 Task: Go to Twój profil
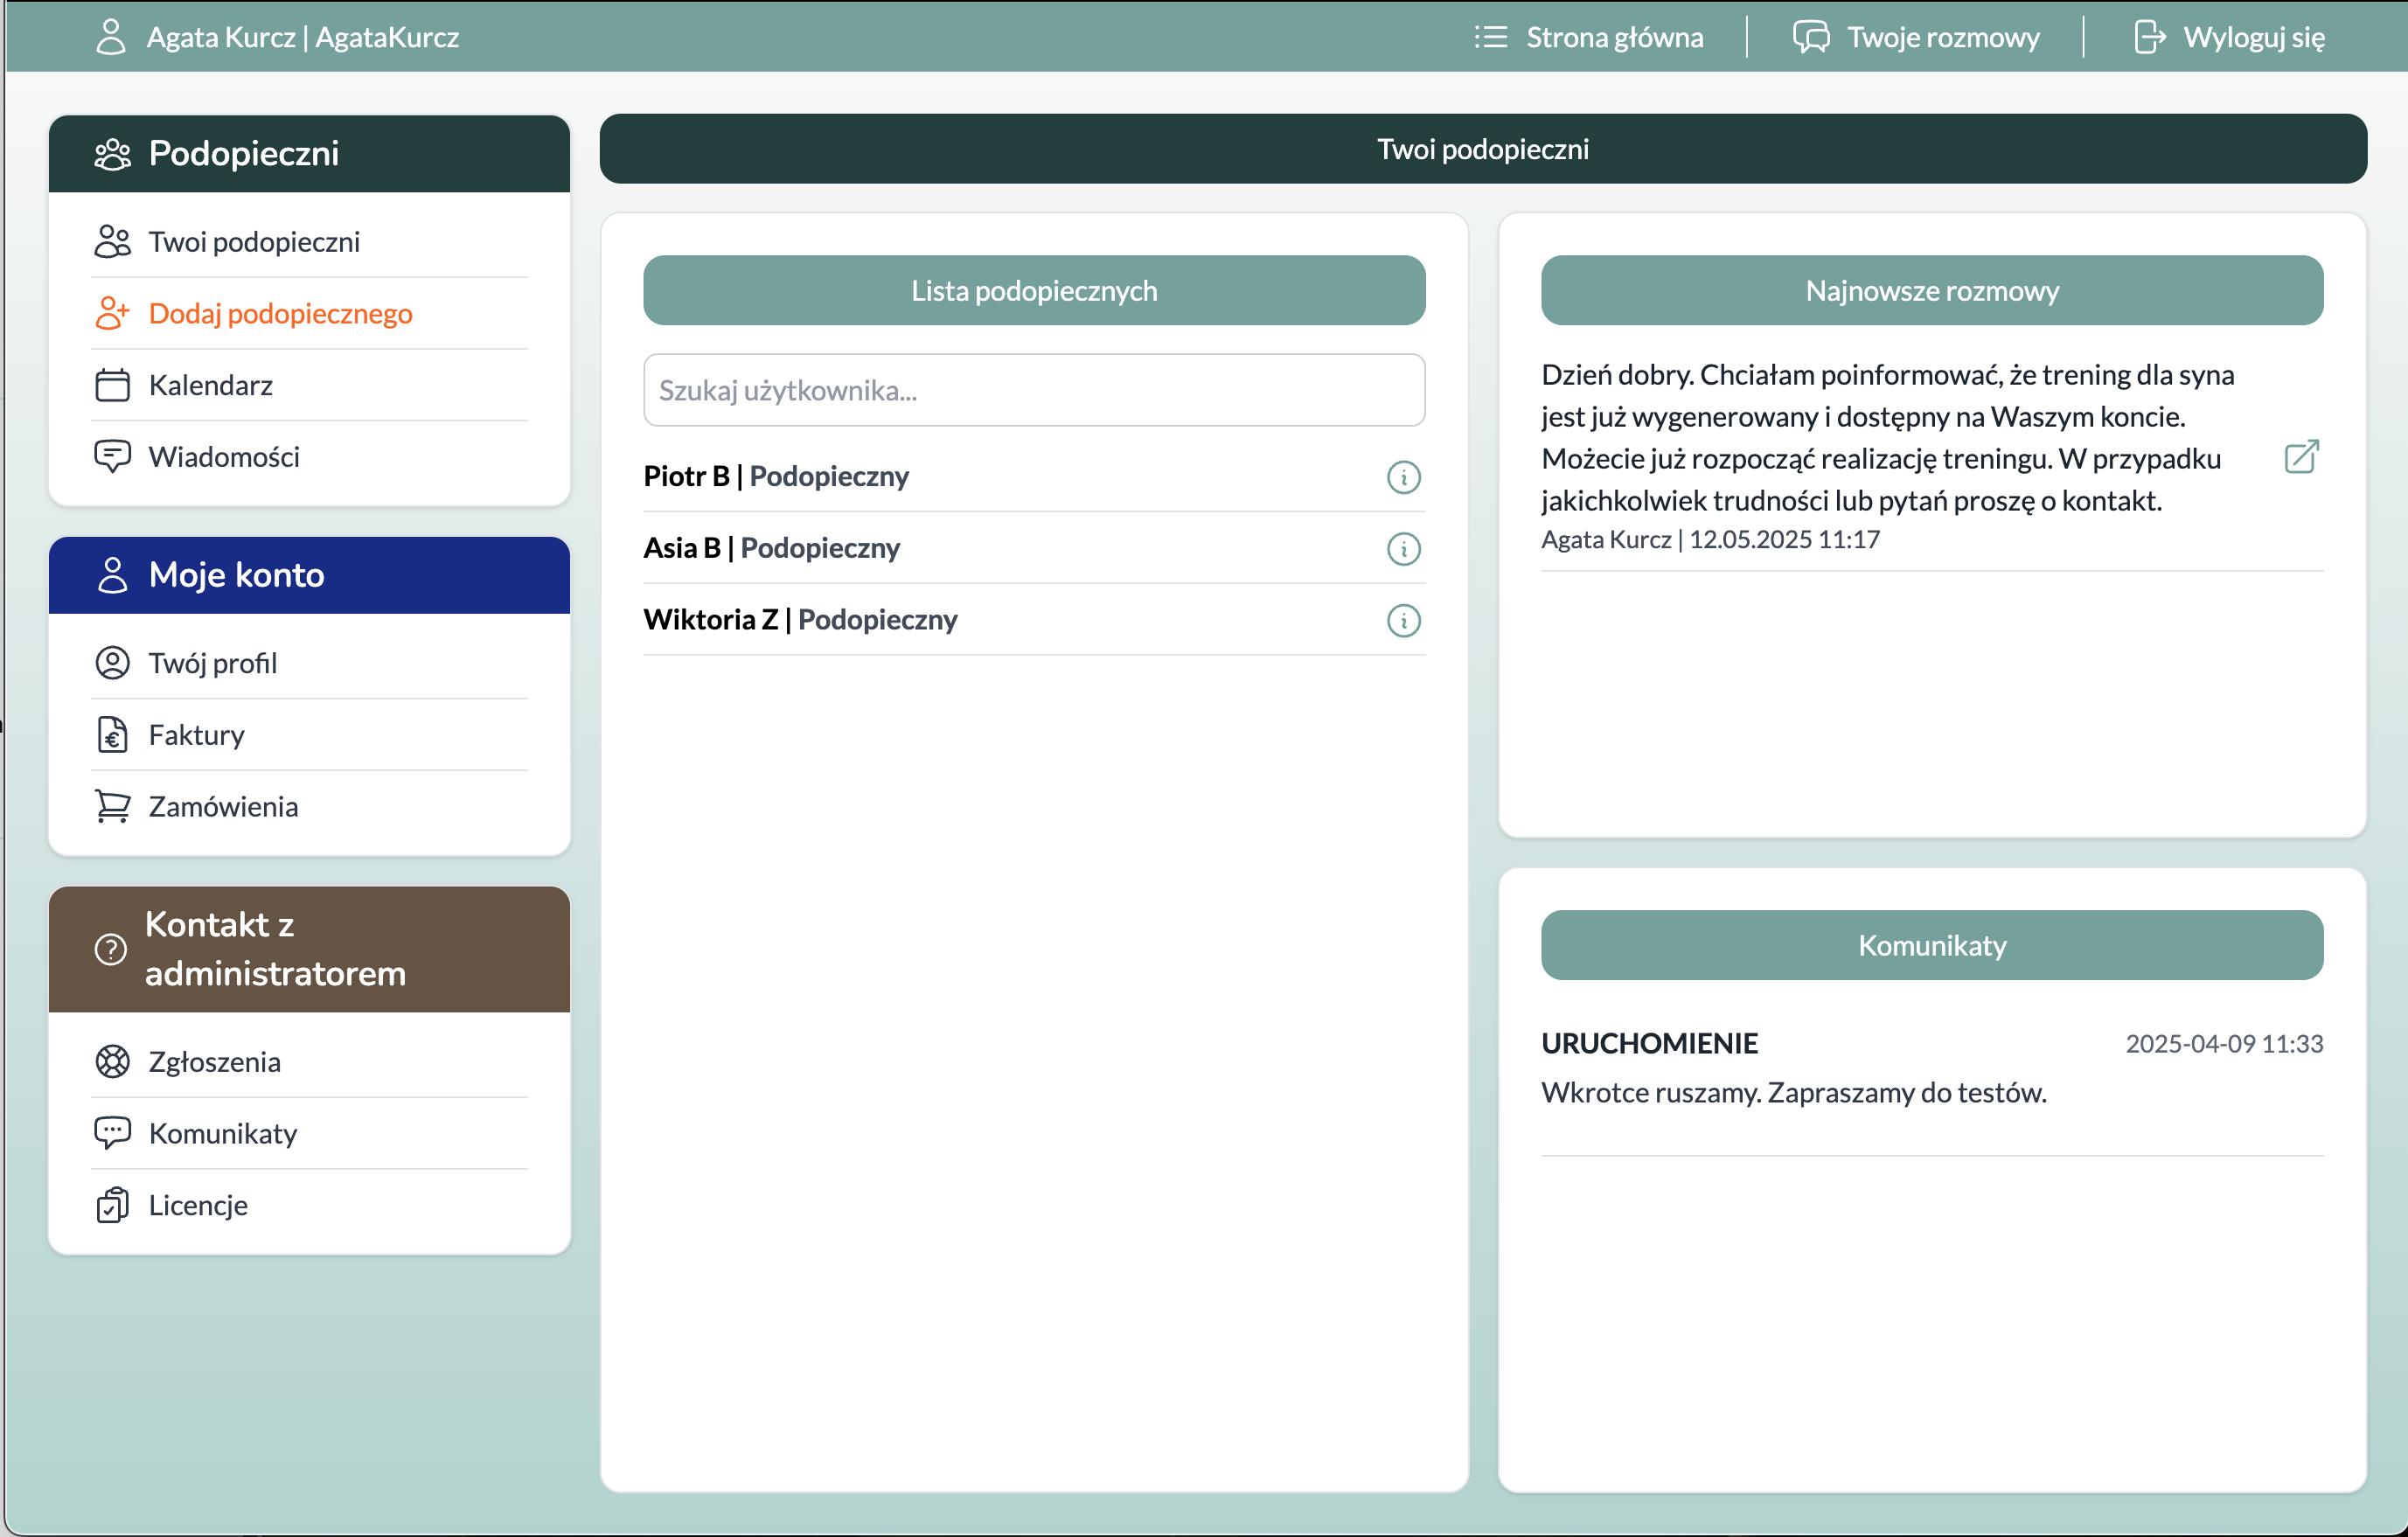pyautogui.click(x=212, y=663)
